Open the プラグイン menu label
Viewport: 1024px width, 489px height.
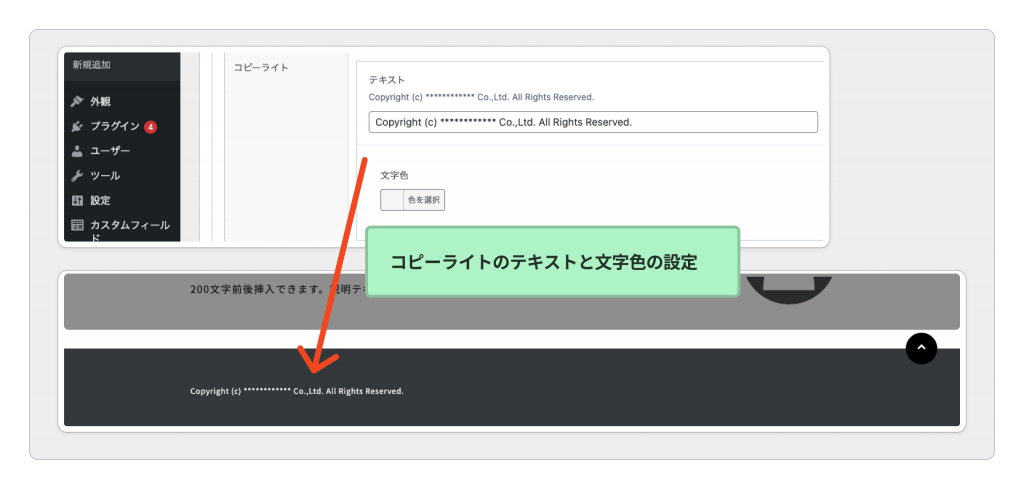point(114,127)
